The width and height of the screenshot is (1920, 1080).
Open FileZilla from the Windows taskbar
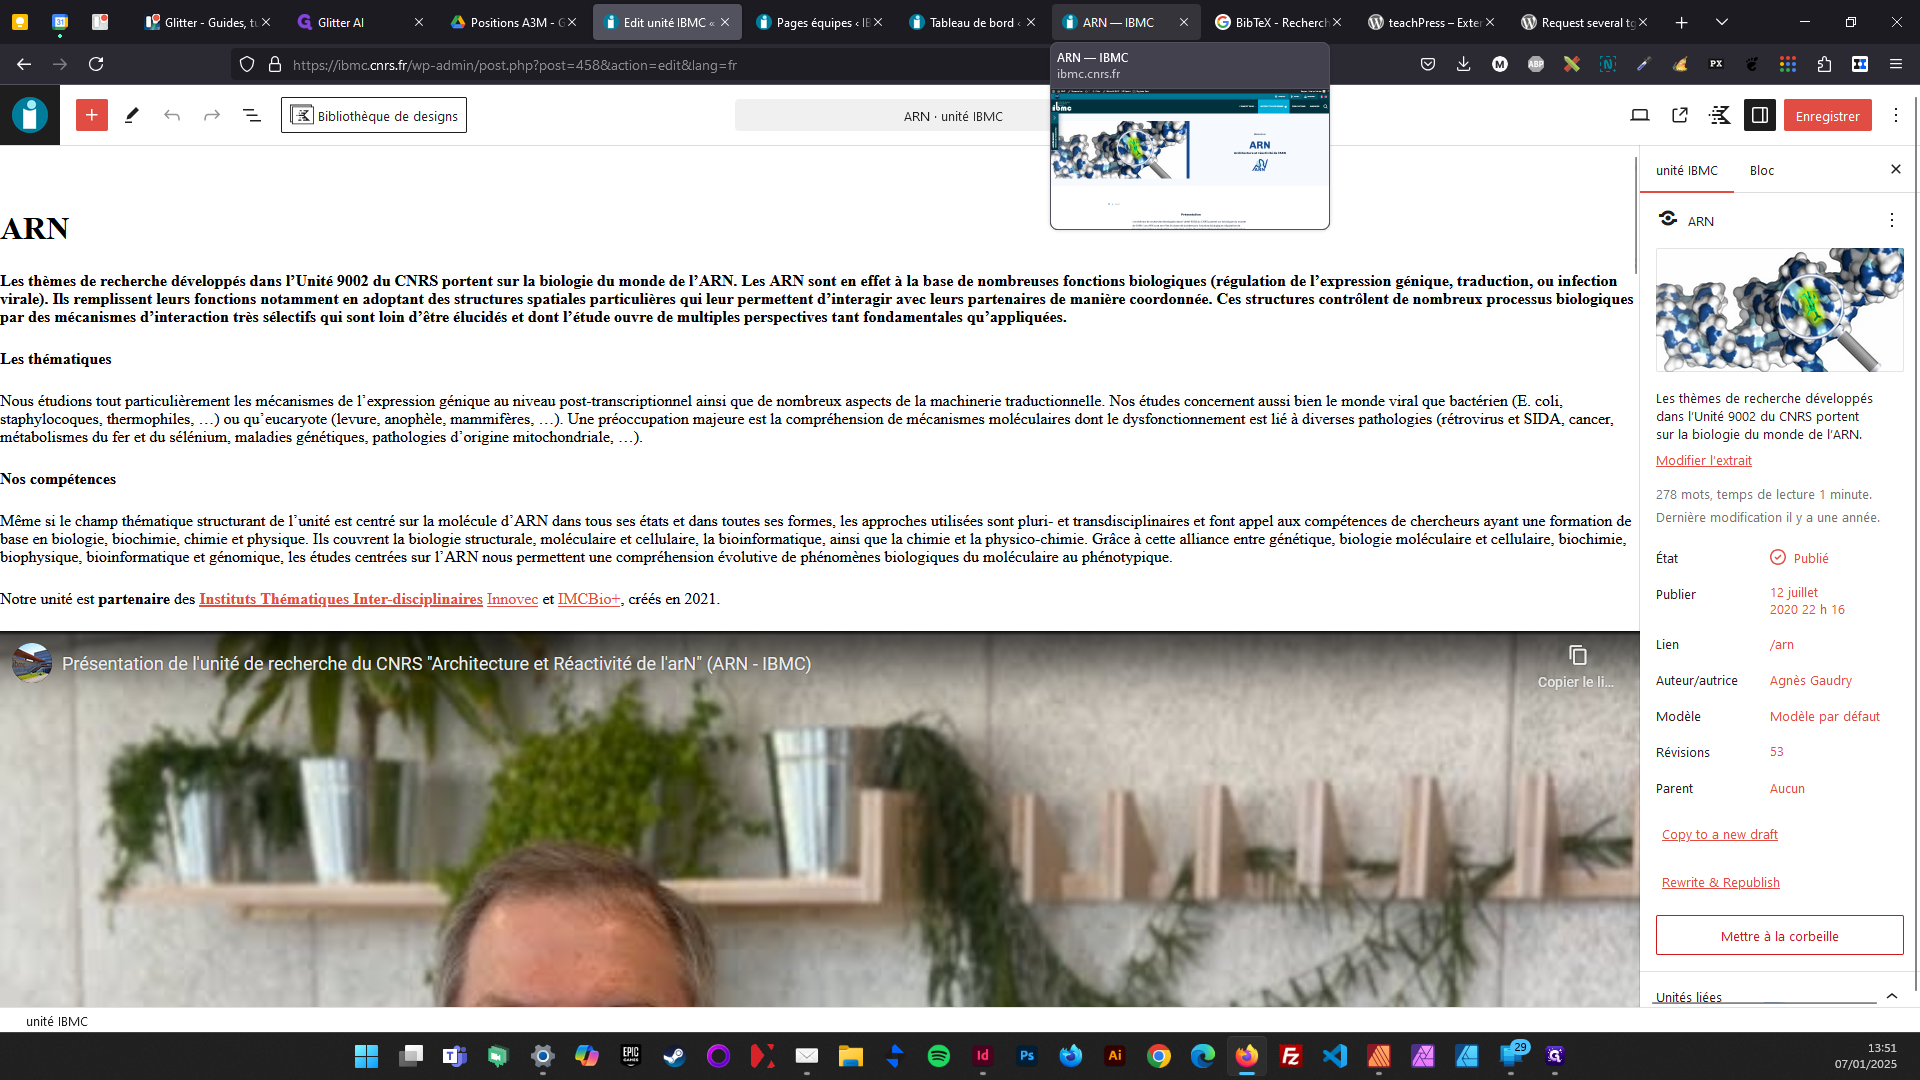[1290, 1056]
